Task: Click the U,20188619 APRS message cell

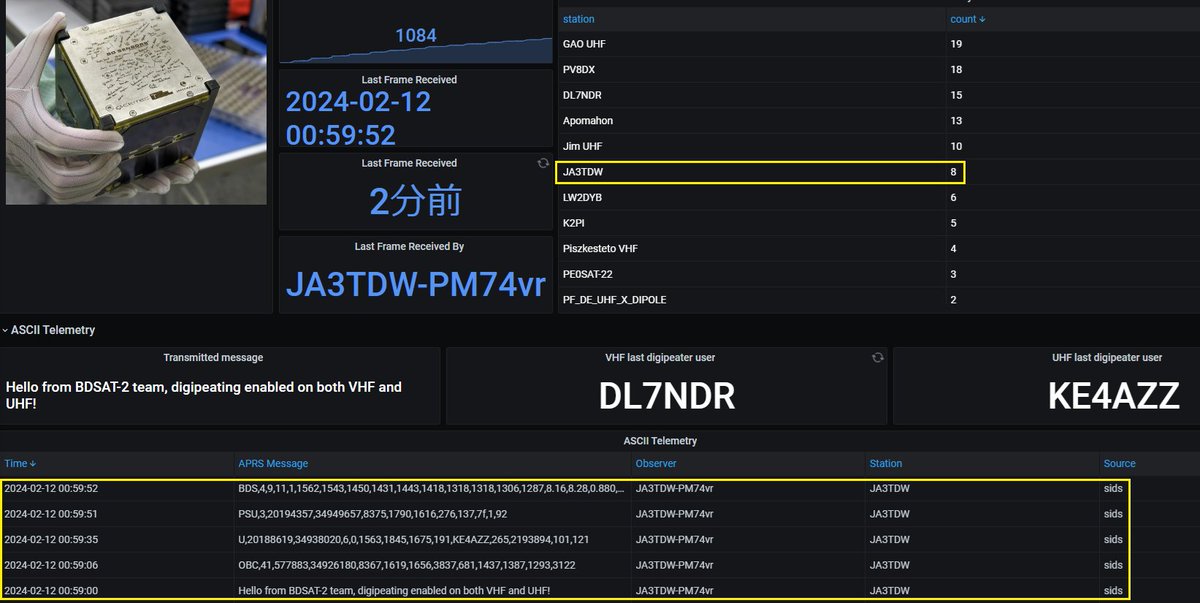Action: point(414,540)
